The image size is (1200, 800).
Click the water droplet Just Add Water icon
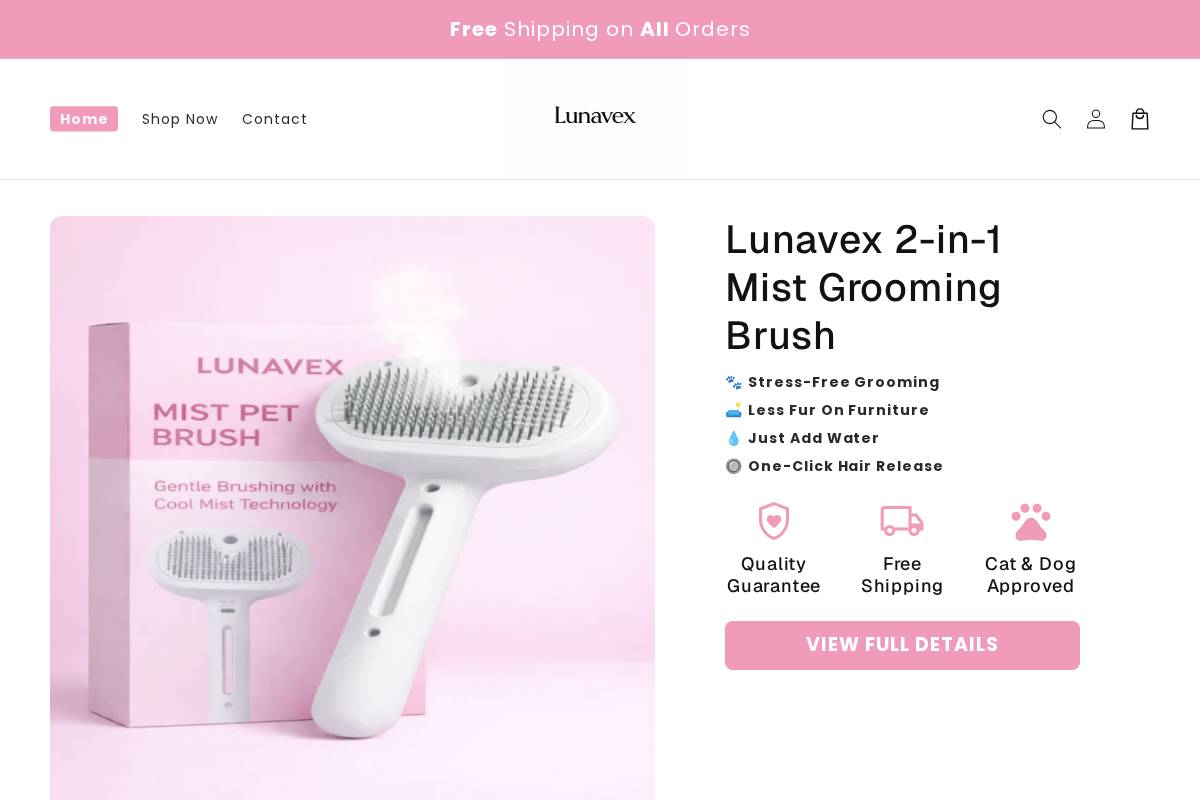click(734, 438)
